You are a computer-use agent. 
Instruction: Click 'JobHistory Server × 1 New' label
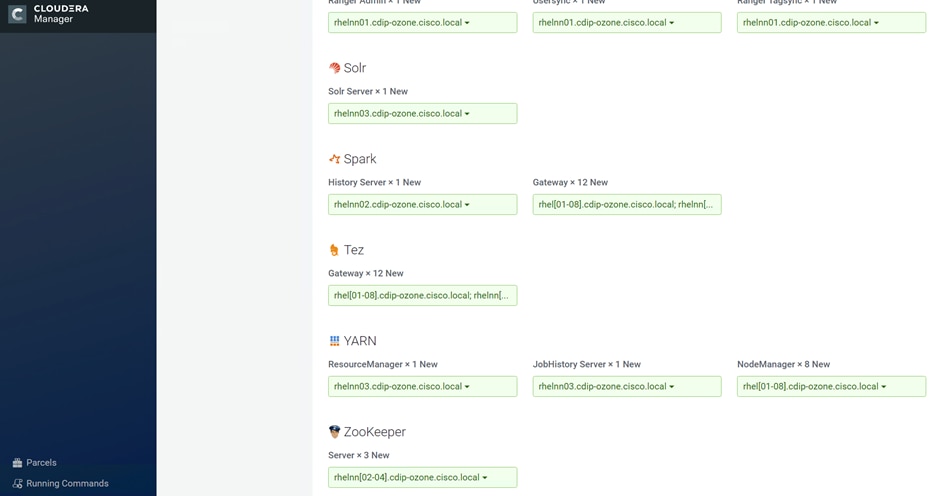(587, 364)
